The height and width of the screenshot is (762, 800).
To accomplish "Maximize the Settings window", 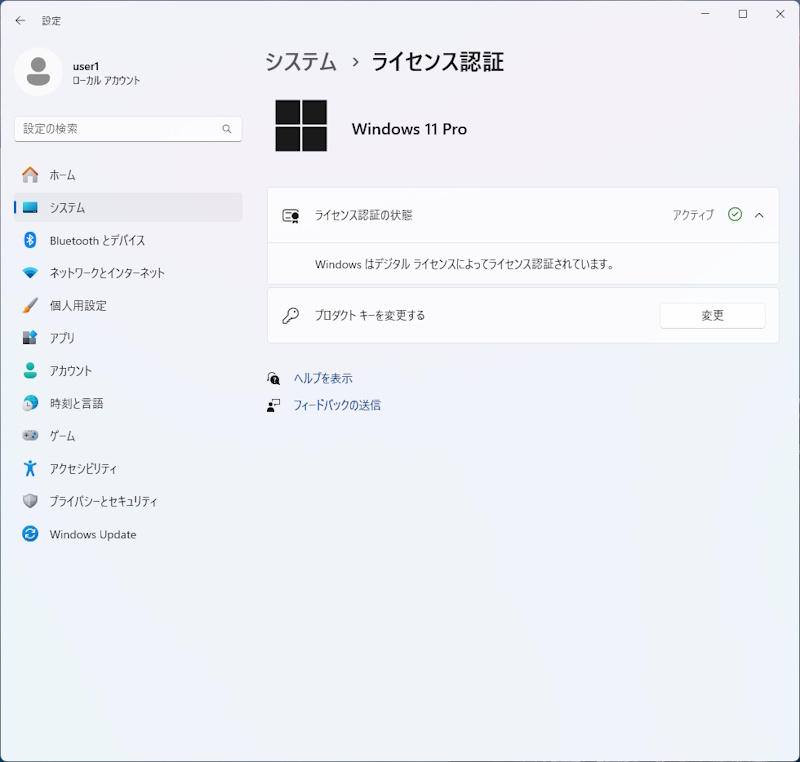I will click(x=743, y=14).
